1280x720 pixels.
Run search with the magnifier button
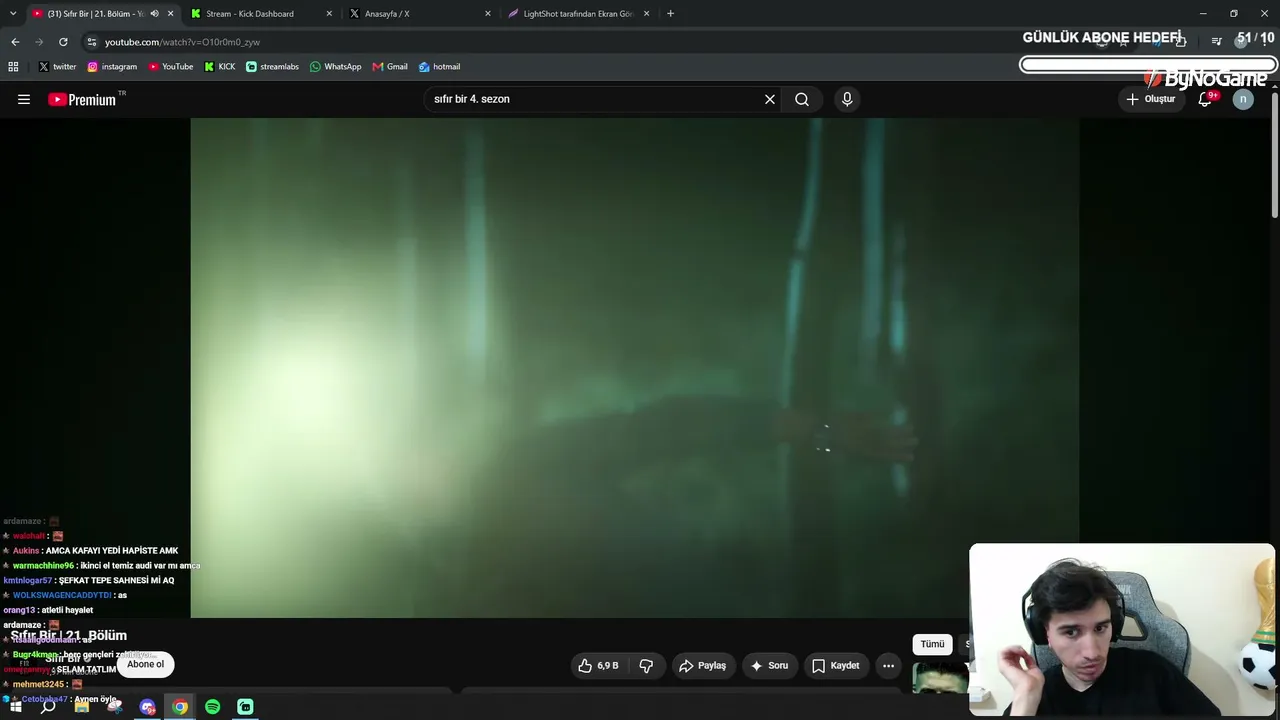pos(802,99)
